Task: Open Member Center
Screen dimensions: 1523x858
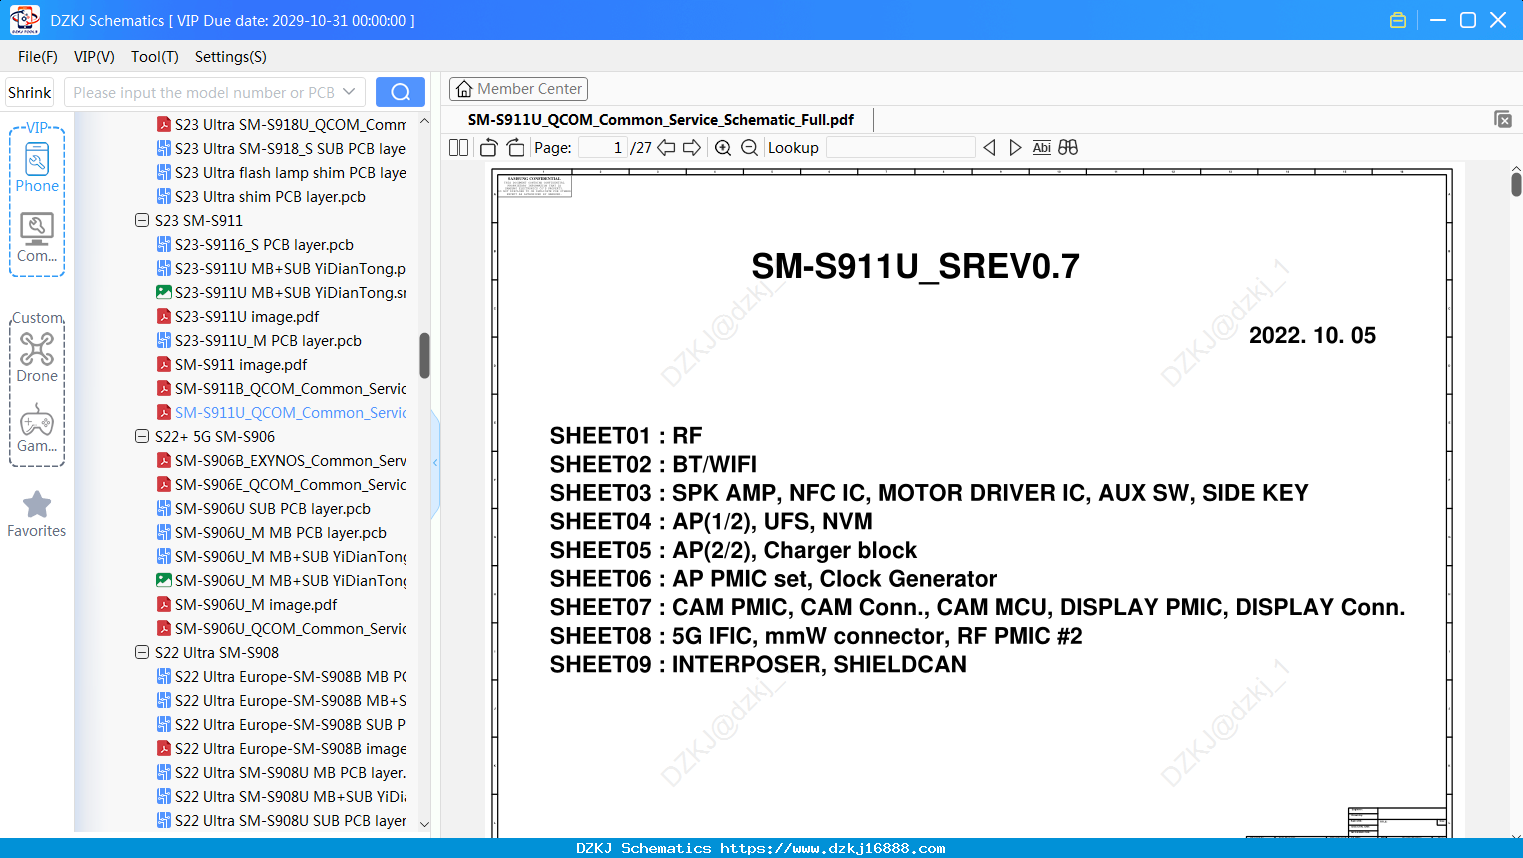Action: [x=518, y=89]
